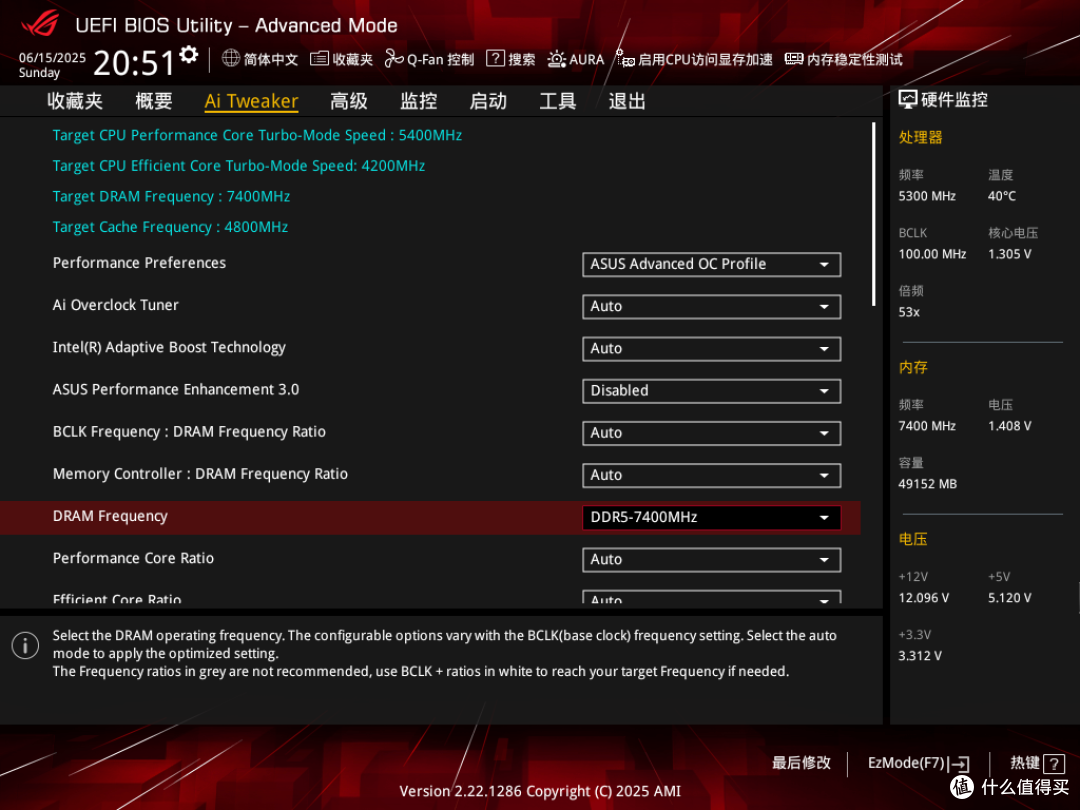Viewport: 1080px width, 810px height.
Task: Click the Q-Fan 控制 label
Action: [x=440, y=59]
